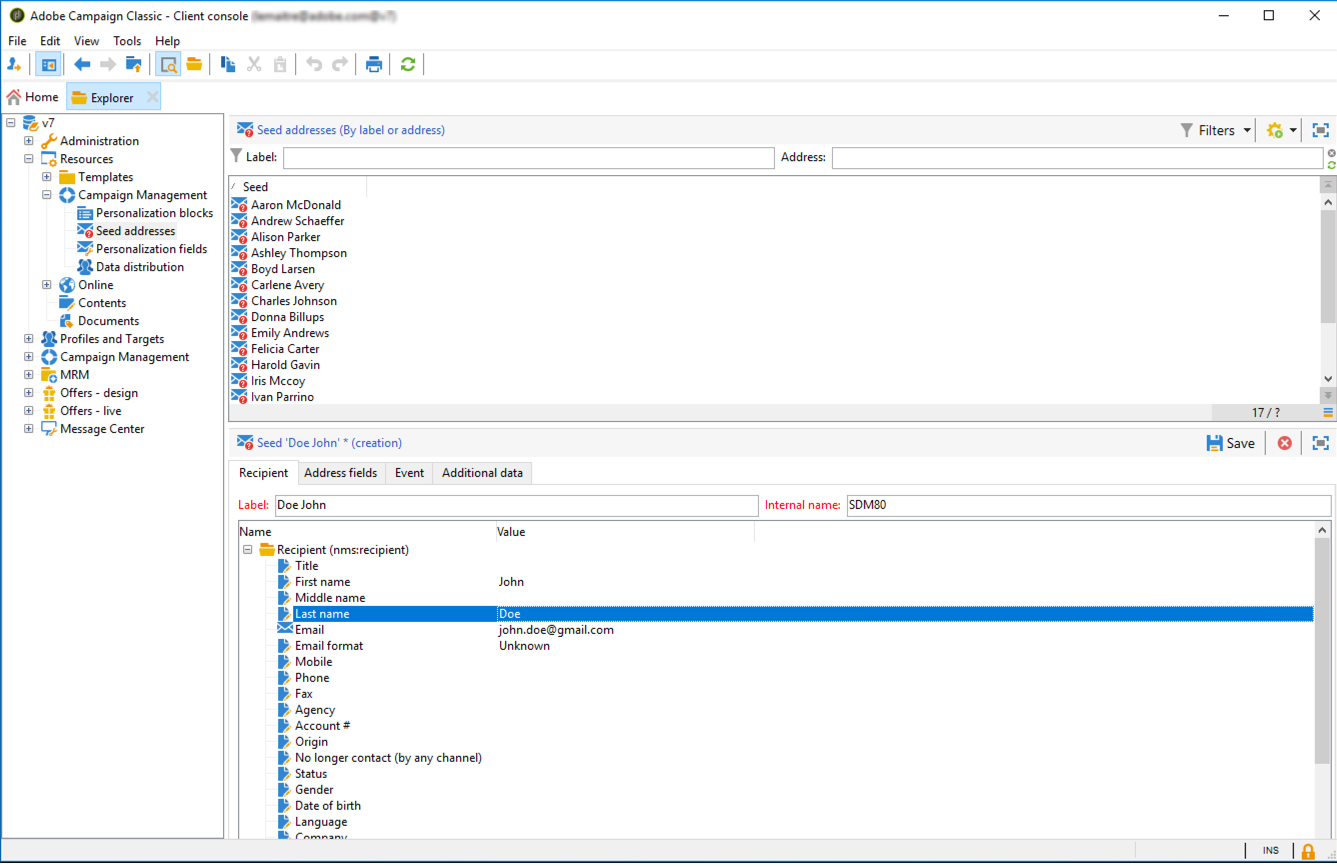The image size is (1337, 867).
Task: Open the Filters dropdown
Action: pyautogui.click(x=1216, y=130)
